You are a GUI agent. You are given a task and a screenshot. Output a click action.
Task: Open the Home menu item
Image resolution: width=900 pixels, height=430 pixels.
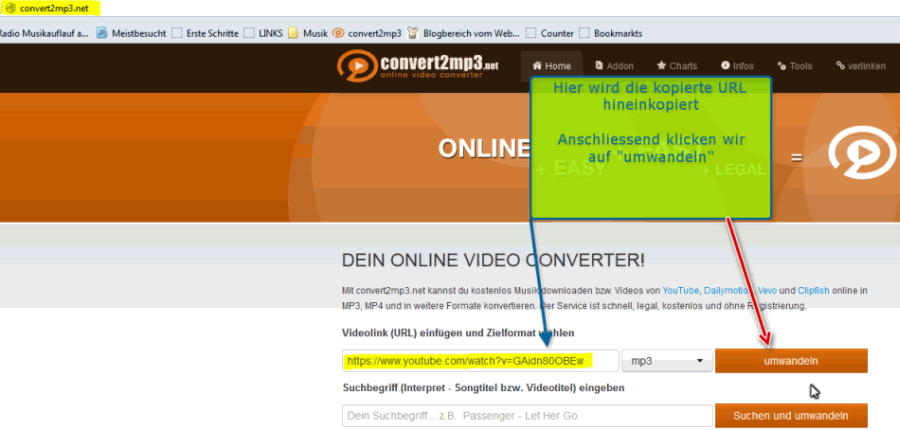[552, 66]
